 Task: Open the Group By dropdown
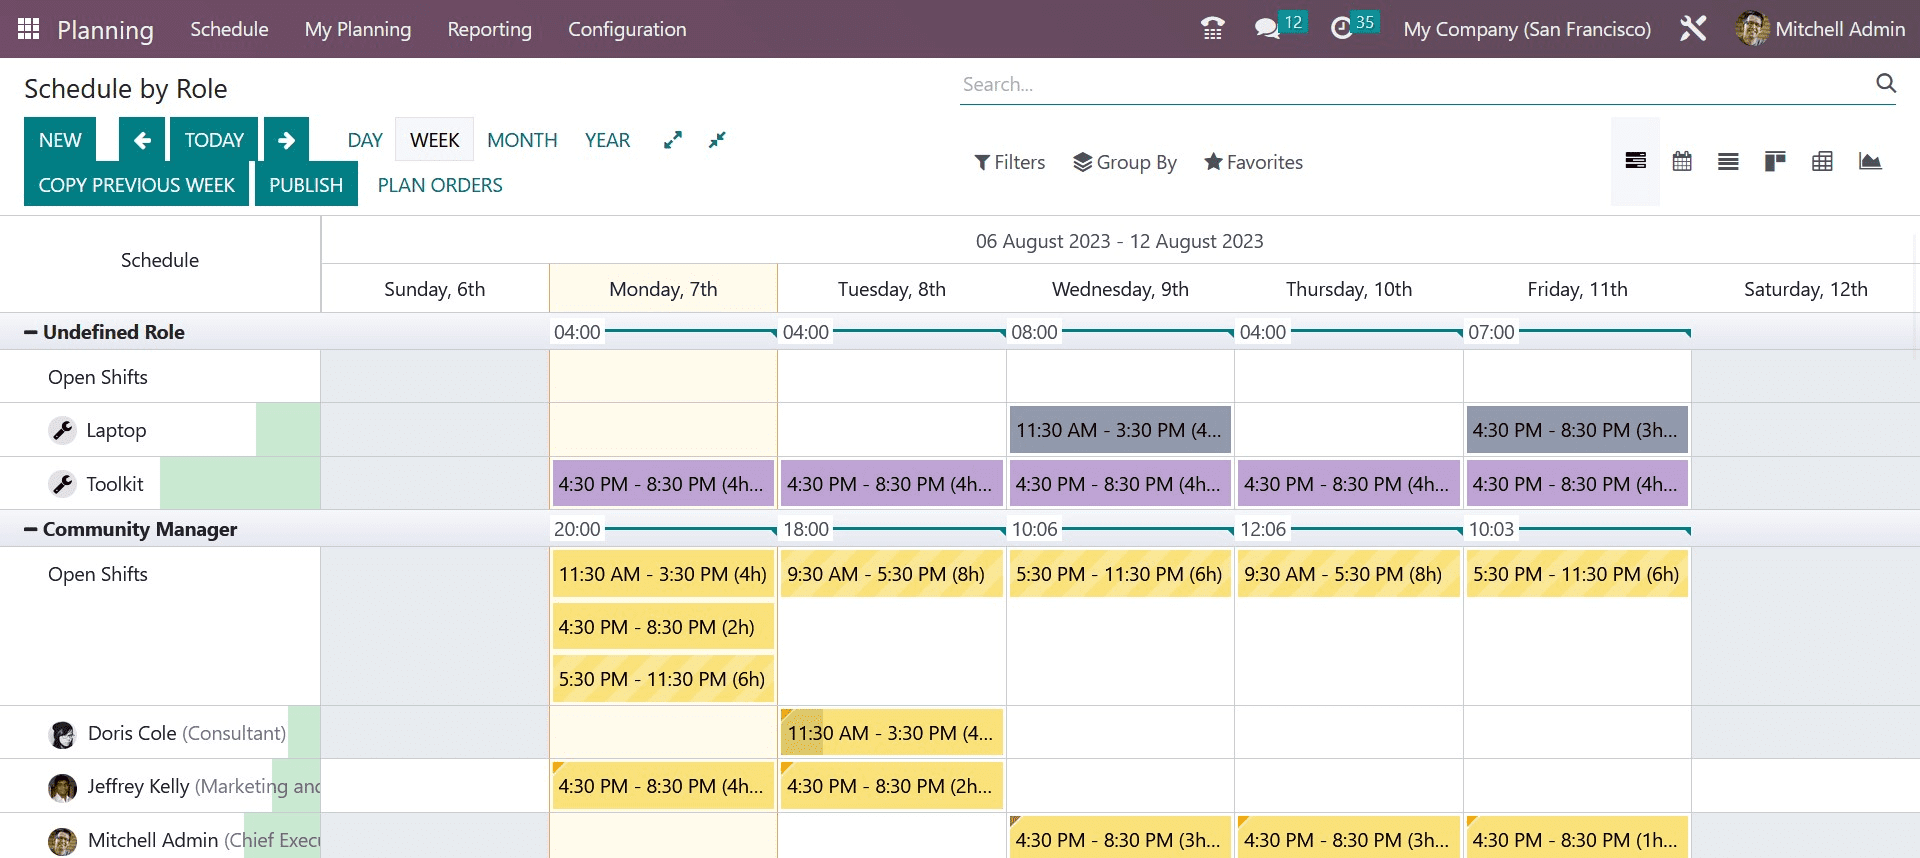point(1125,162)
